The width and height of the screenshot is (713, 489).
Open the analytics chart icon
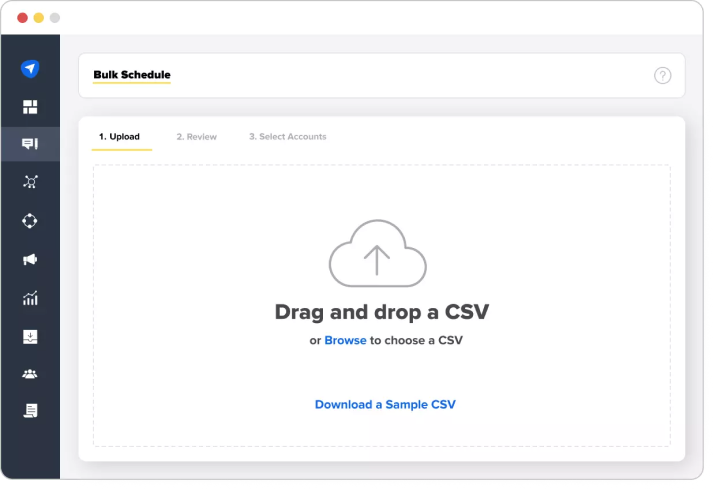coord(30,298)
